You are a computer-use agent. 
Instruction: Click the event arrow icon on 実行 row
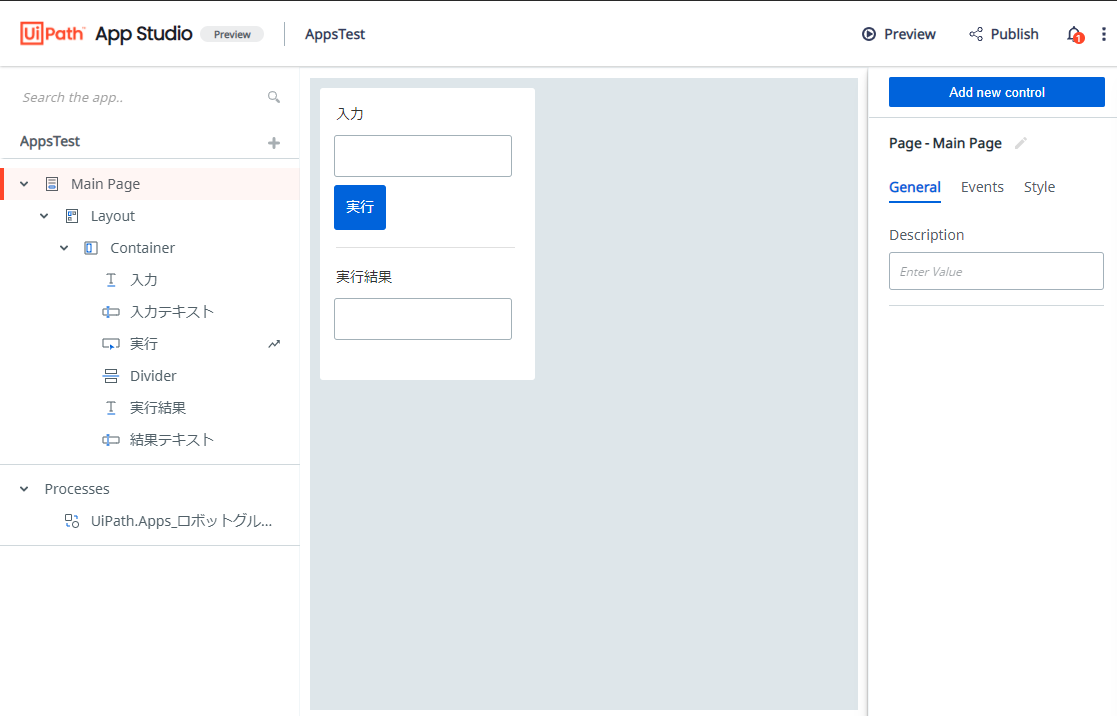(274, 344)
